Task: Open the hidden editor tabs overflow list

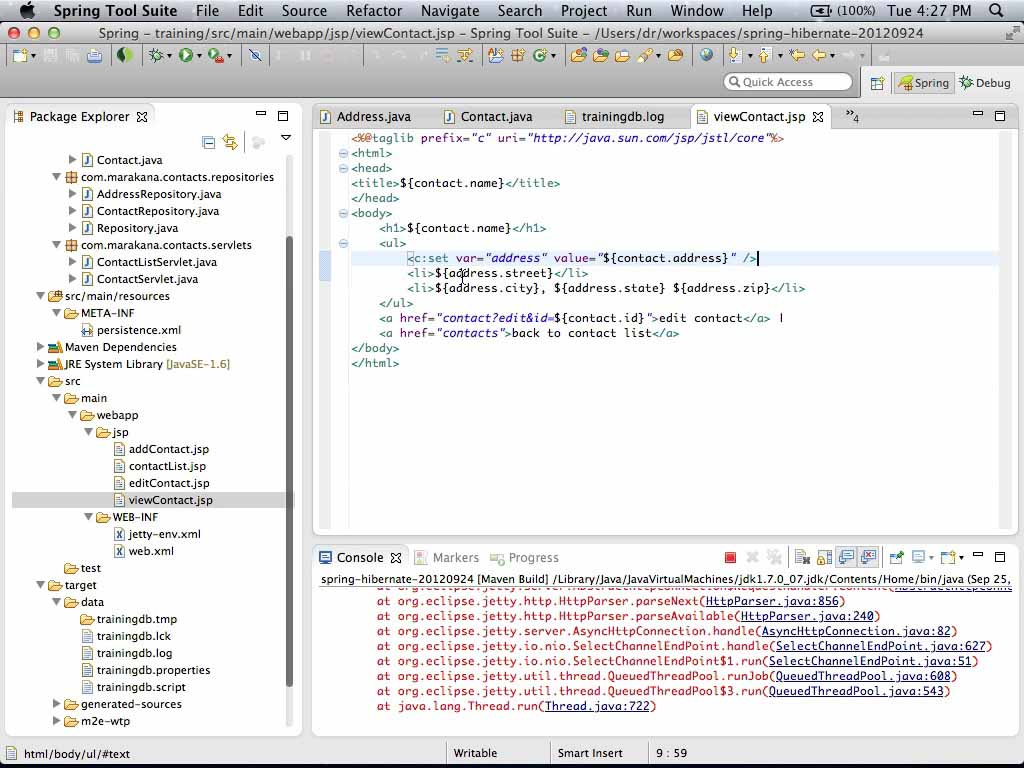Action: (852, 117)
